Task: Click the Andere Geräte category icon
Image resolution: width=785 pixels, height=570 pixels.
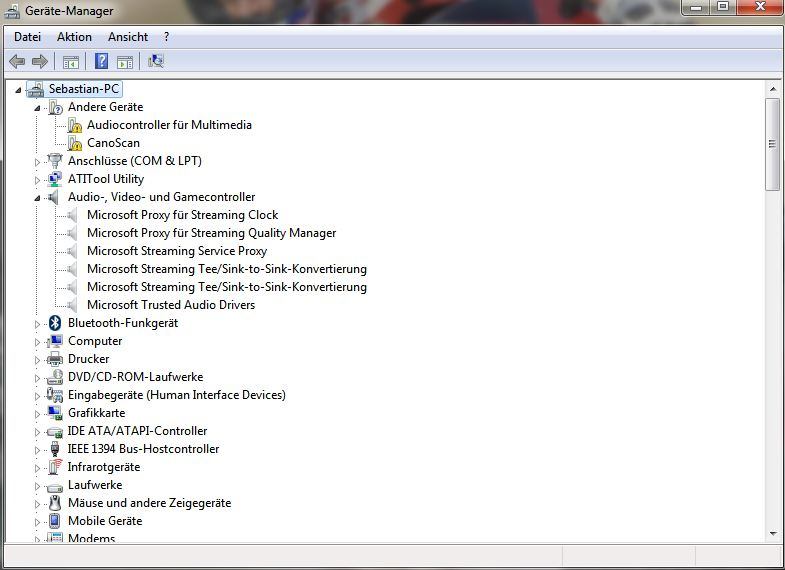Action: click(55, 107)
